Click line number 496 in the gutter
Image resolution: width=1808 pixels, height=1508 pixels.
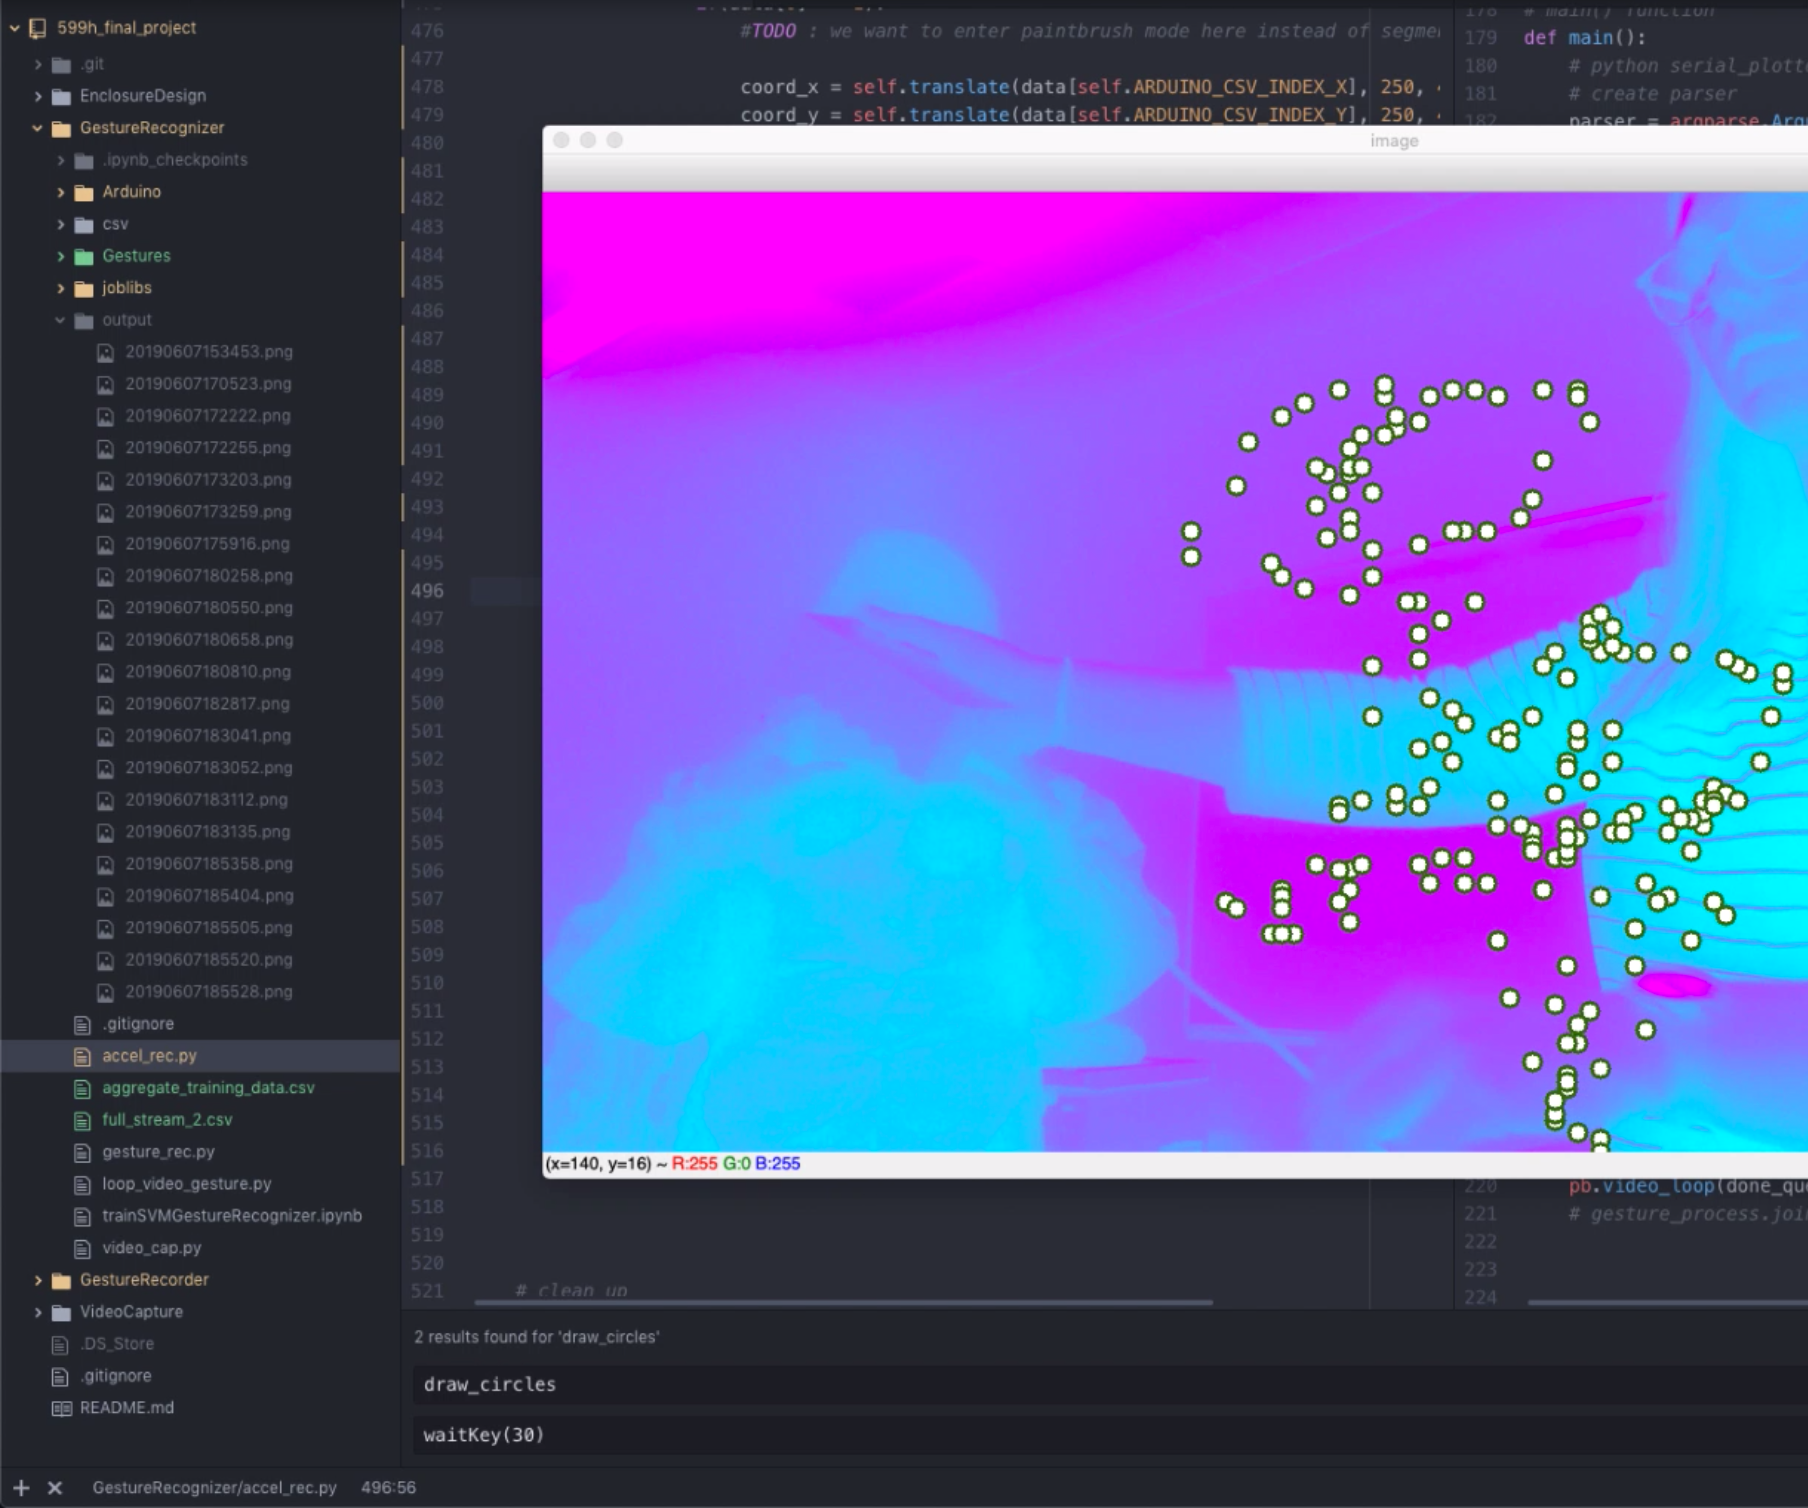point(427,591)
